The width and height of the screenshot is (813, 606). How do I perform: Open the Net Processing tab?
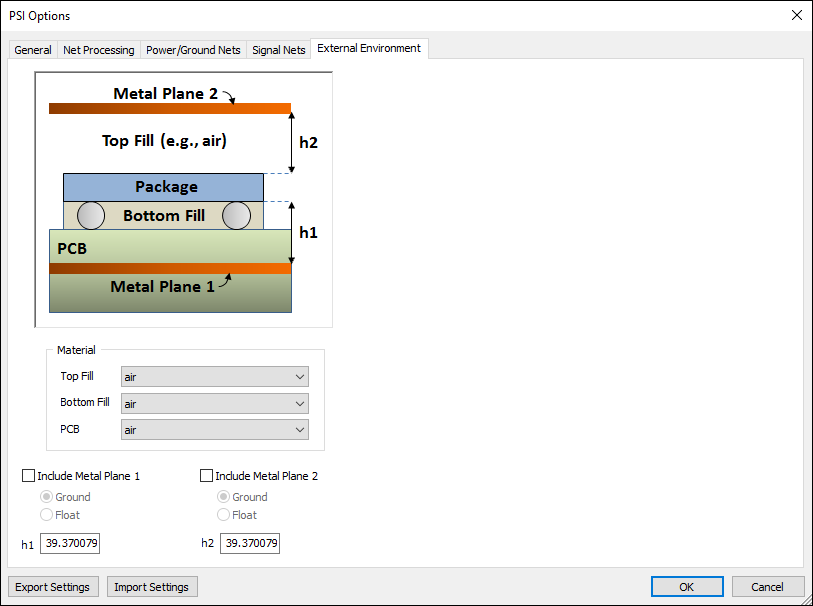point(98,49)
